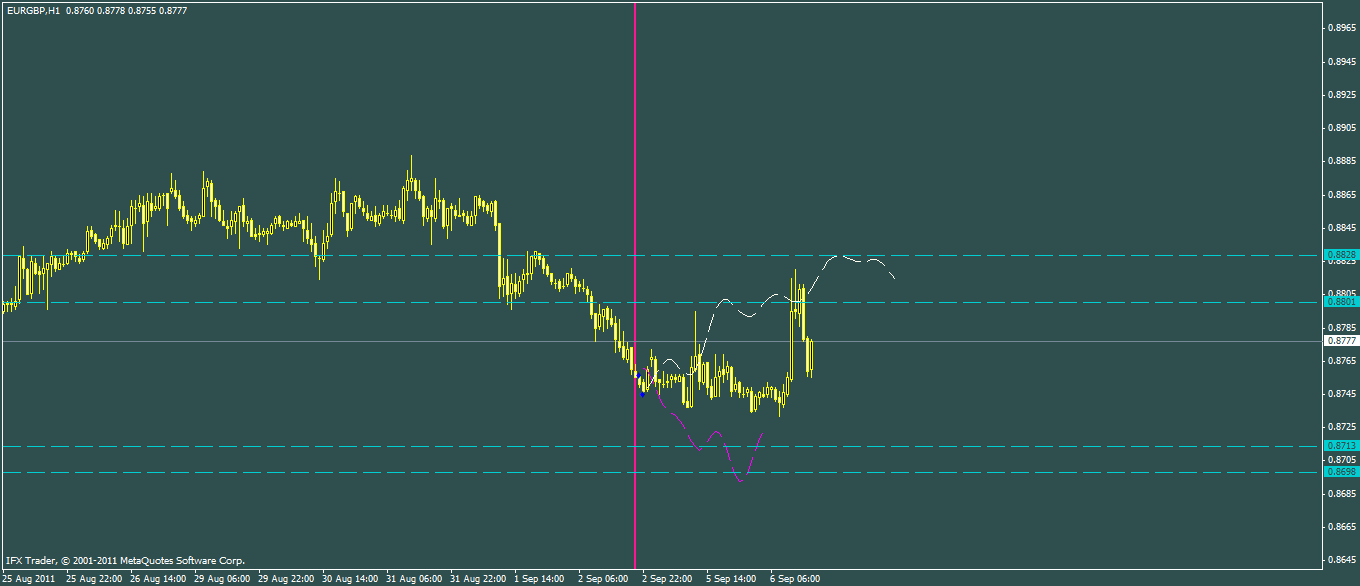The image size is (1360, 586).
Task: Select the rightmost yellow candlestick
Action: click(810, 357)
